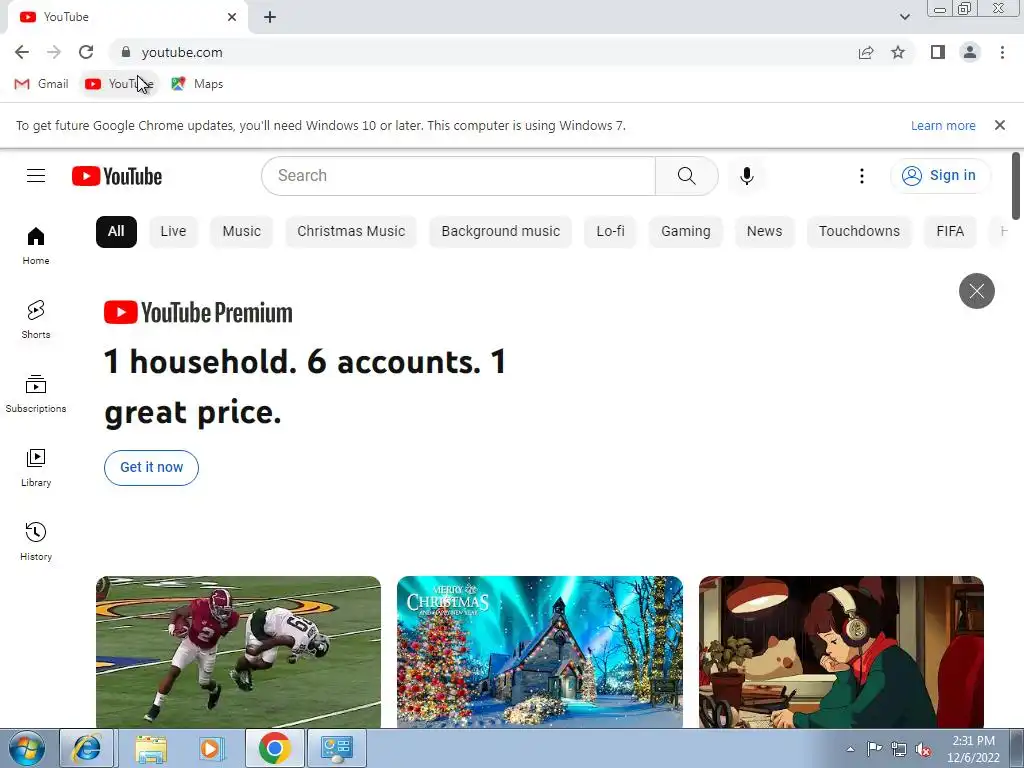Select the FIFA filter chip
This screenshot has height=768, width=1024.
pyautogui.click(x=950, y=232)
